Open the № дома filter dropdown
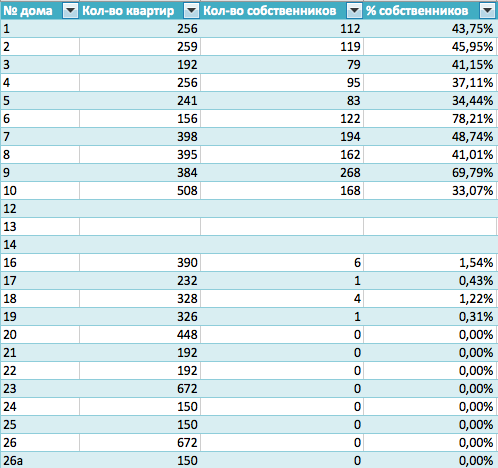The image size is (498, 468). (70, 11)
